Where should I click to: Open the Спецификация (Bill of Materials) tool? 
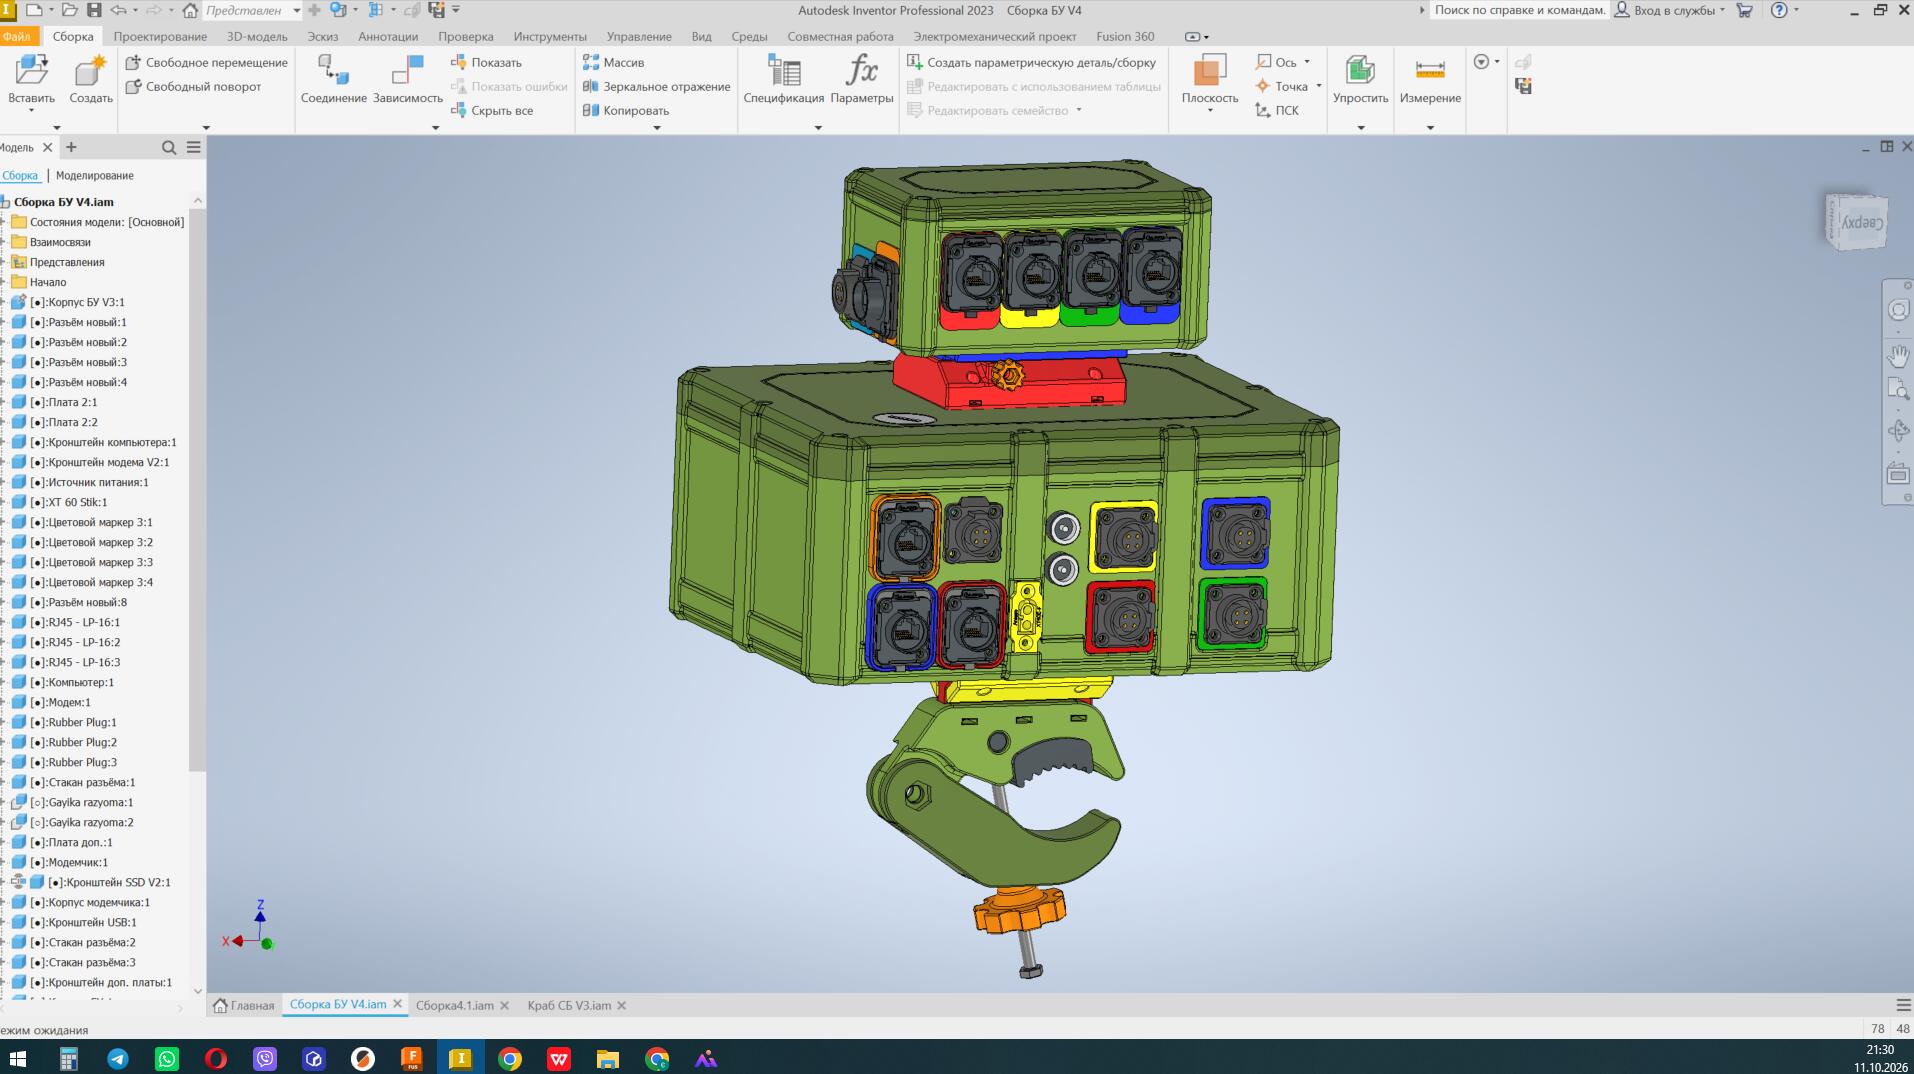point(784,71)
